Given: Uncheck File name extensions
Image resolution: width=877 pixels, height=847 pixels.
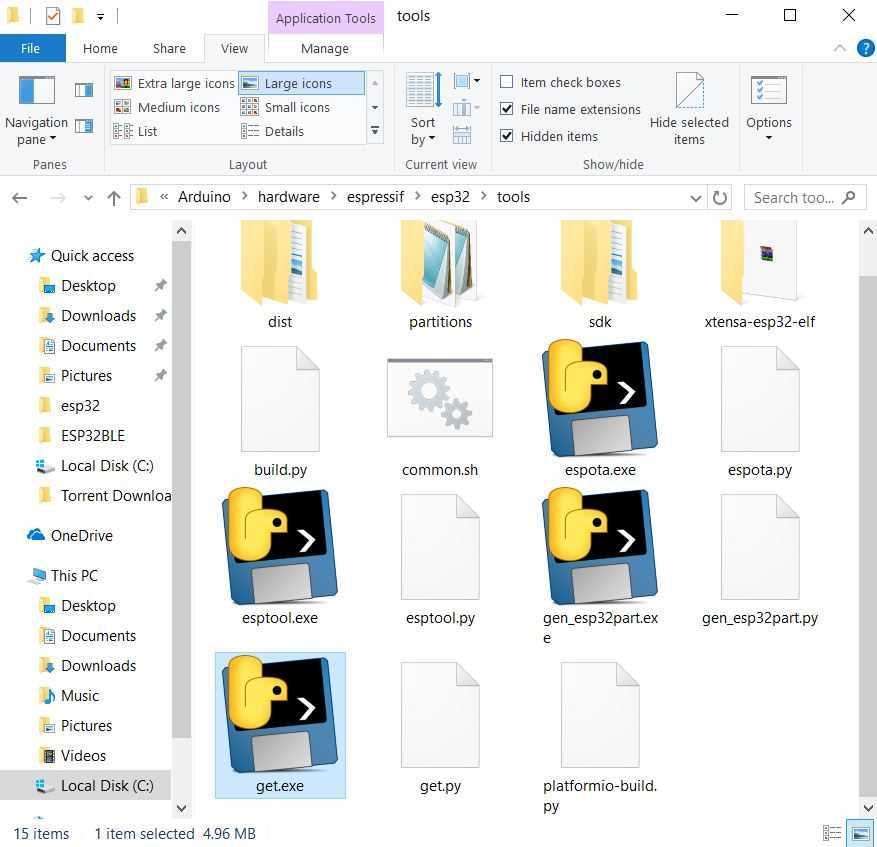Looking at the screenshot, I should [507, 109].
